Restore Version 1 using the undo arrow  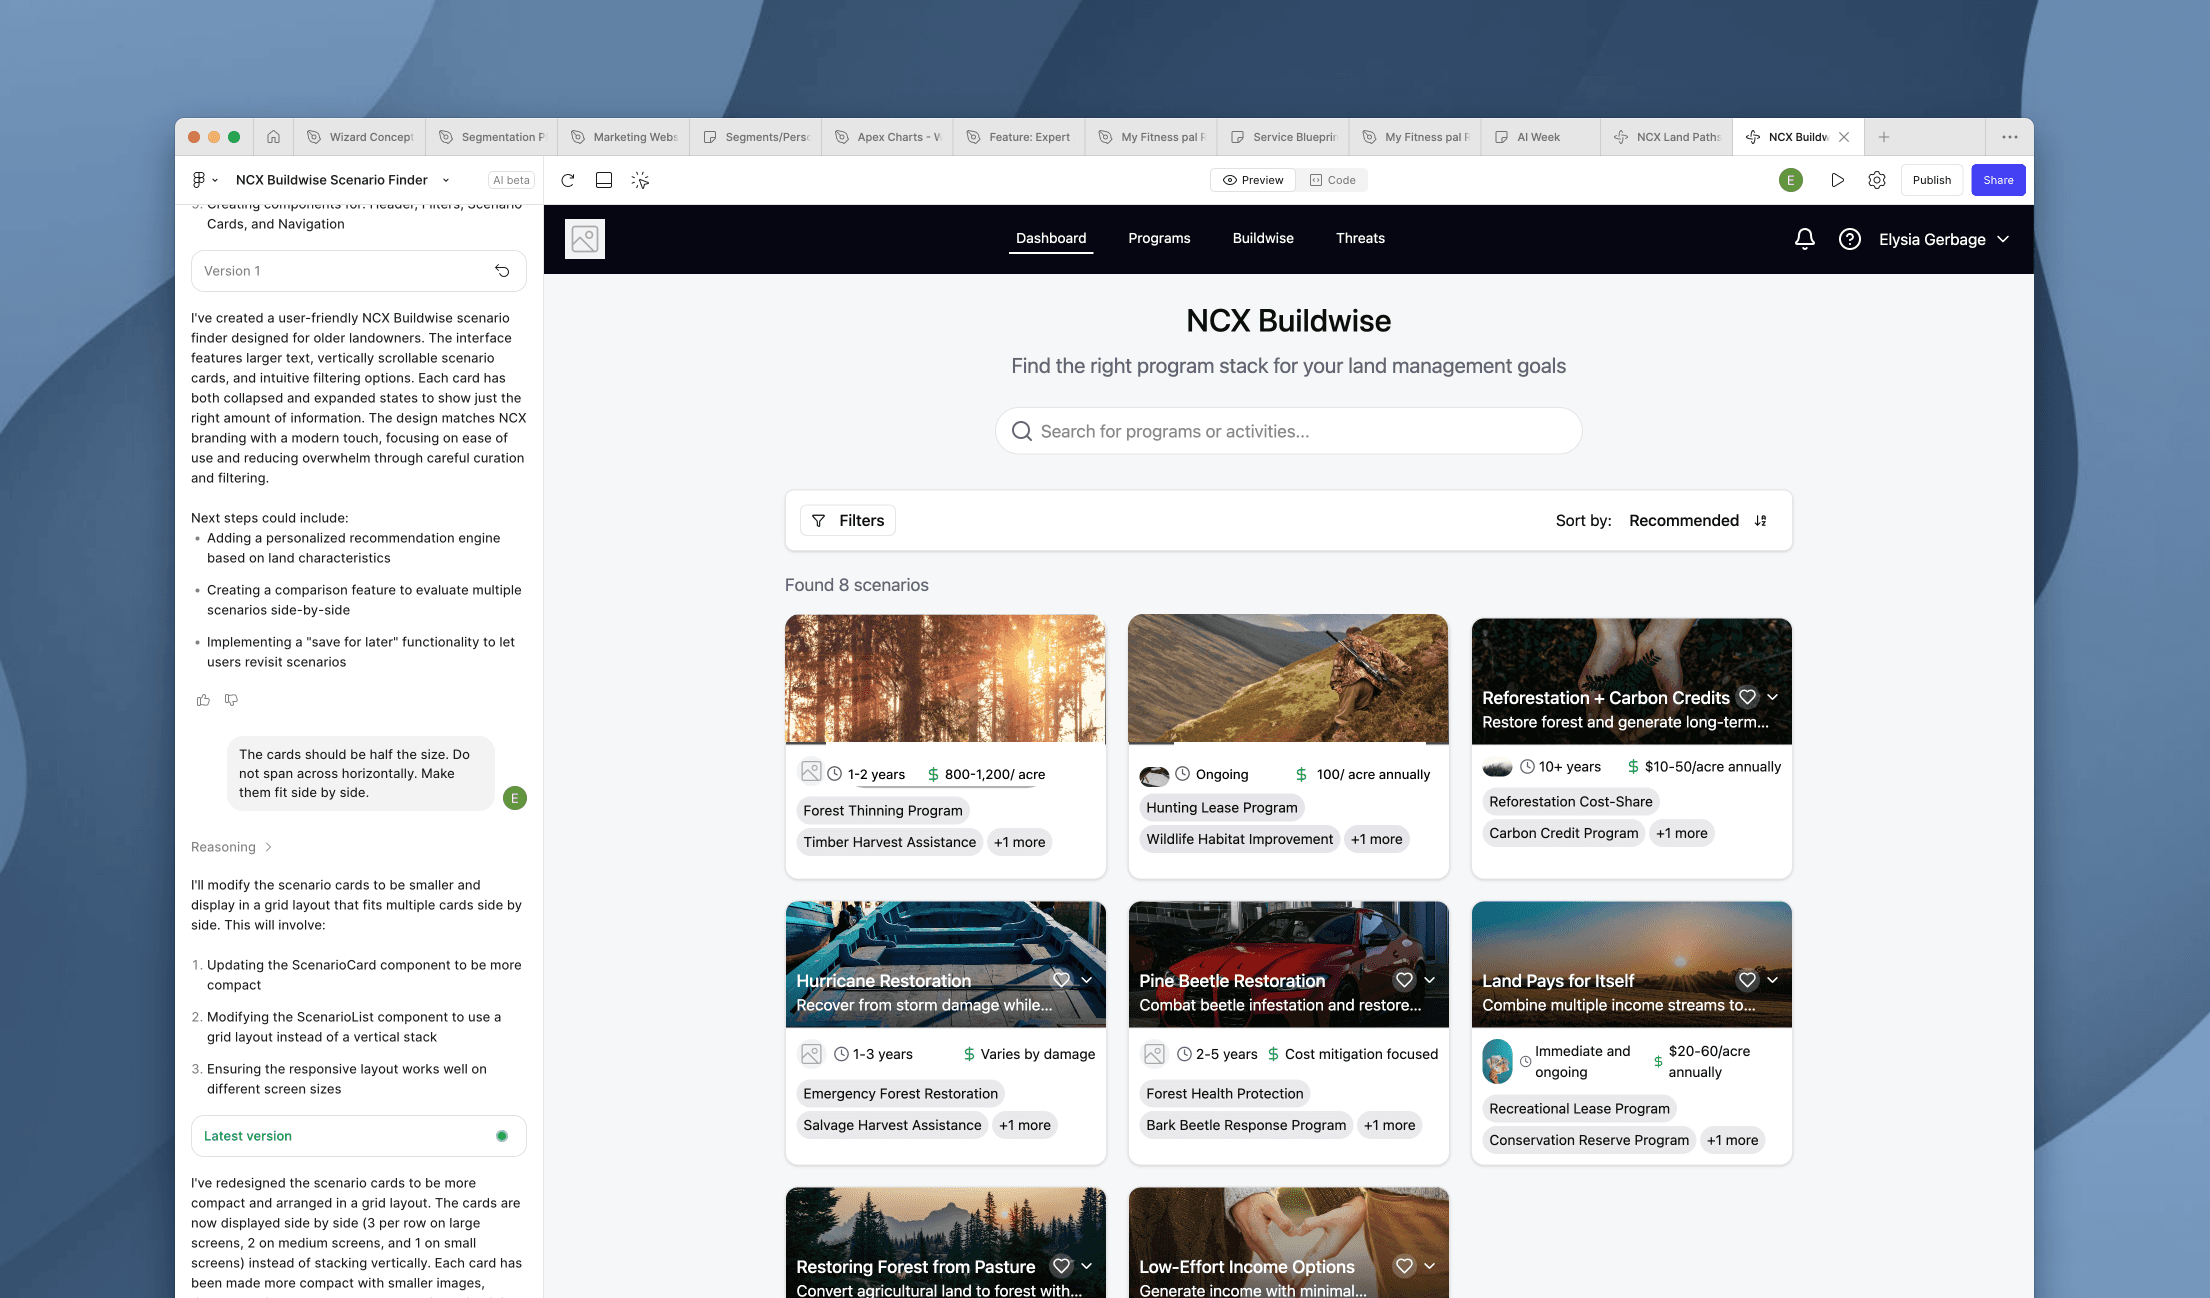(502, 271)
